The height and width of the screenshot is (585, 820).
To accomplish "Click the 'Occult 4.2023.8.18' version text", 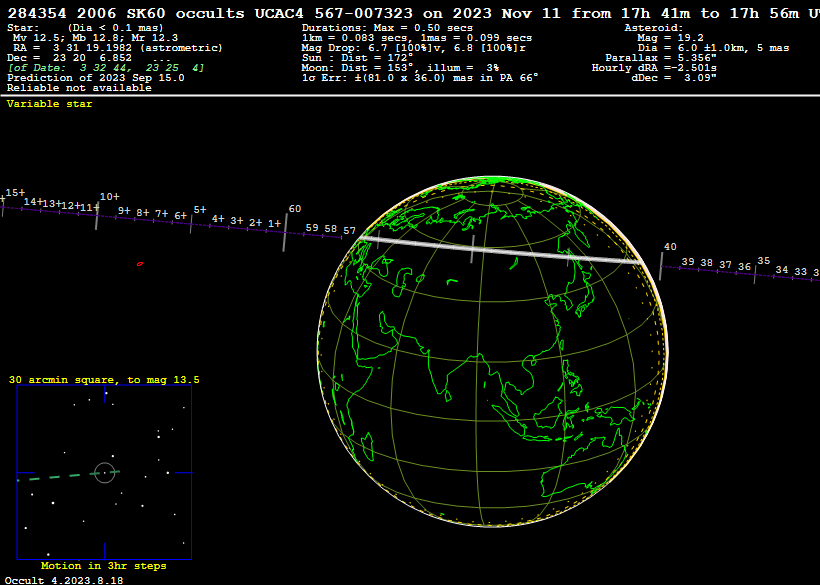I will point(64,580).
